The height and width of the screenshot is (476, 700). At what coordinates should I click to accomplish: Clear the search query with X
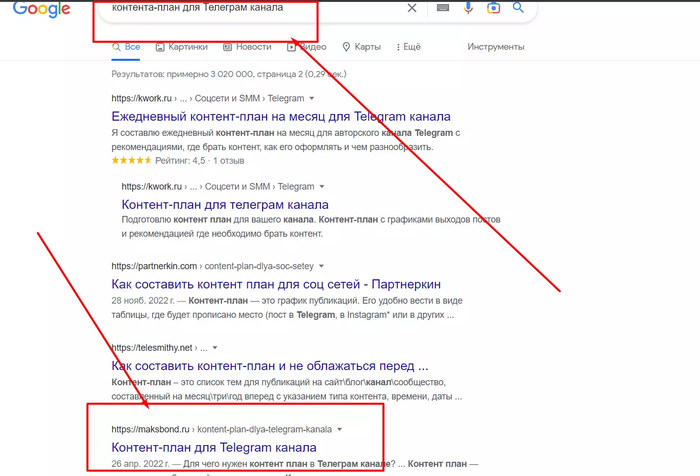pos(412,8)
